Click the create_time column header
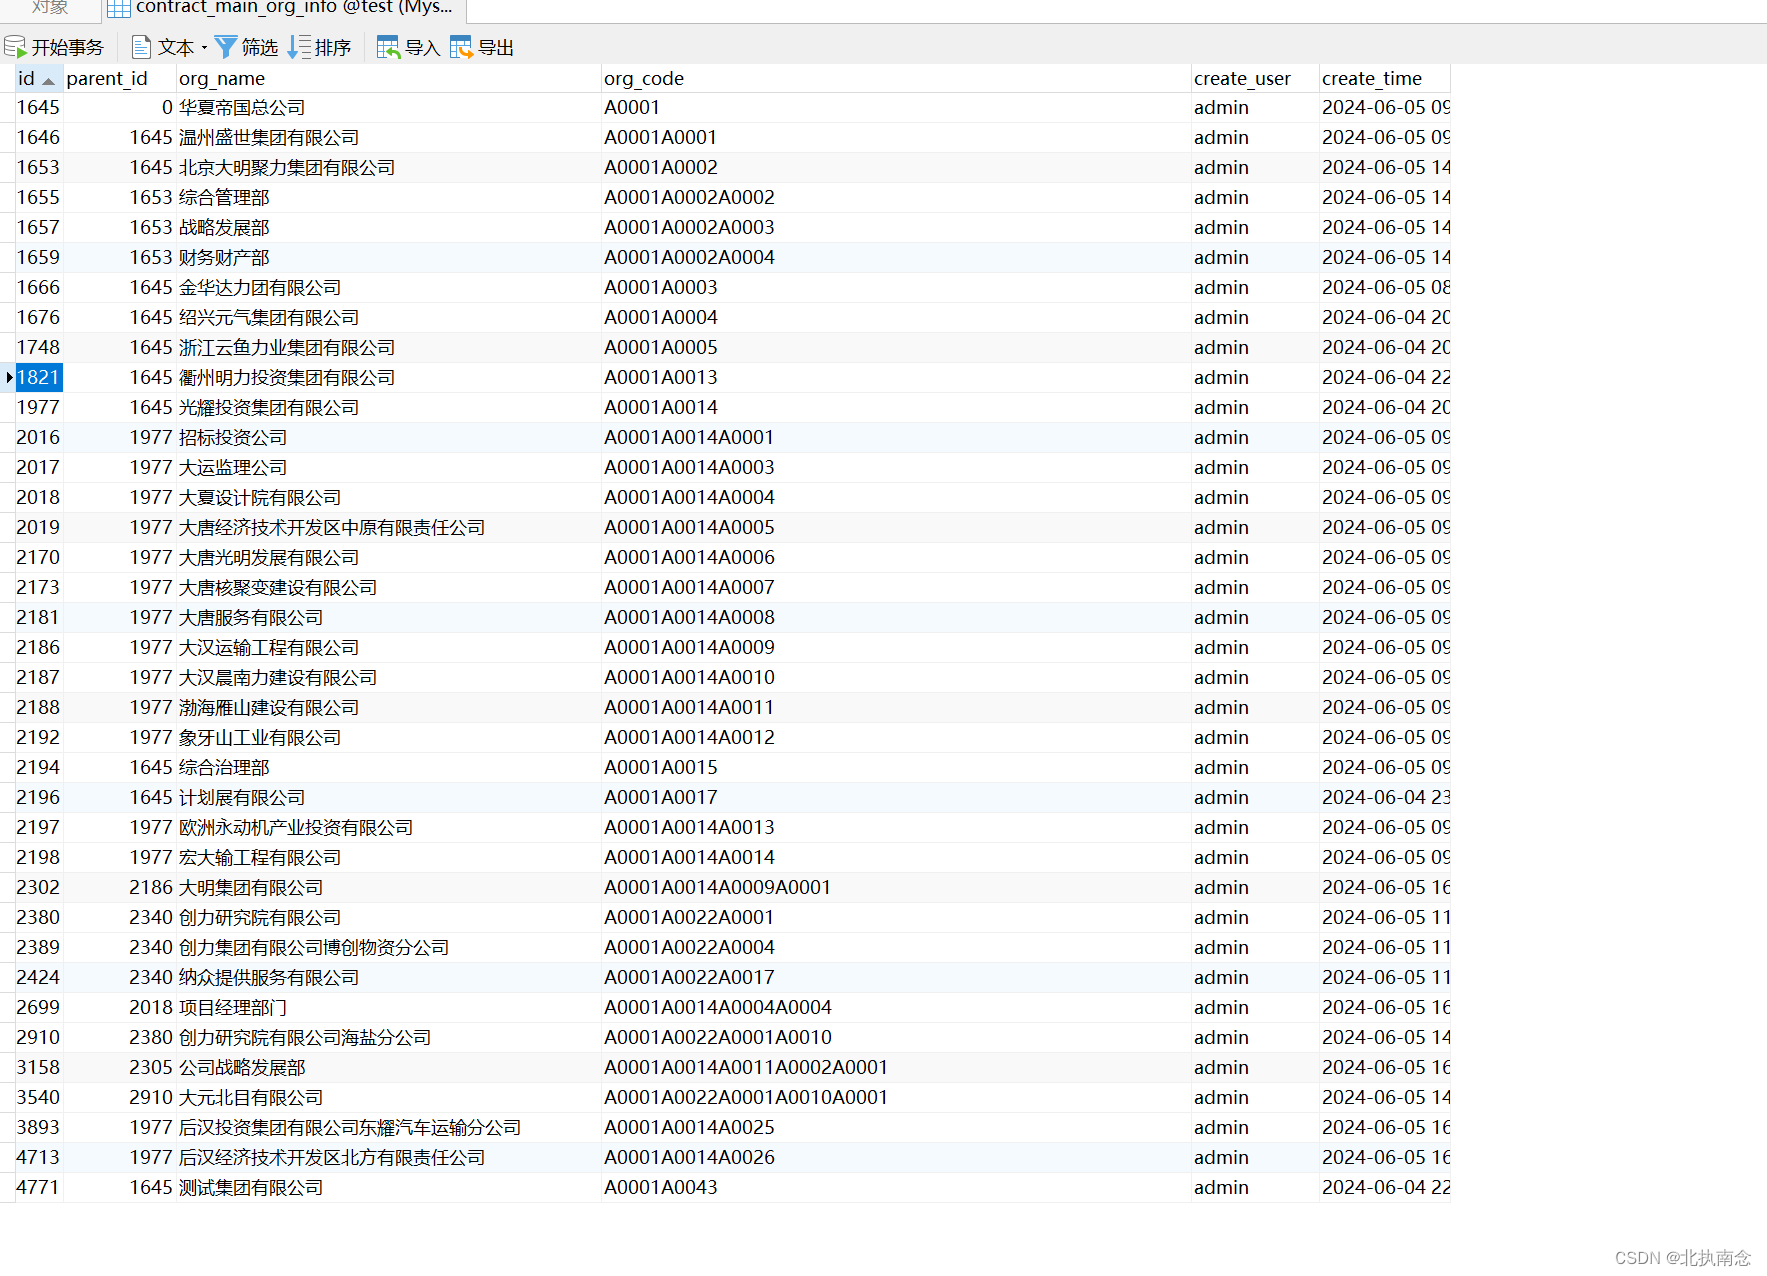1767x1276 pixels. (x=1384, y=79)
